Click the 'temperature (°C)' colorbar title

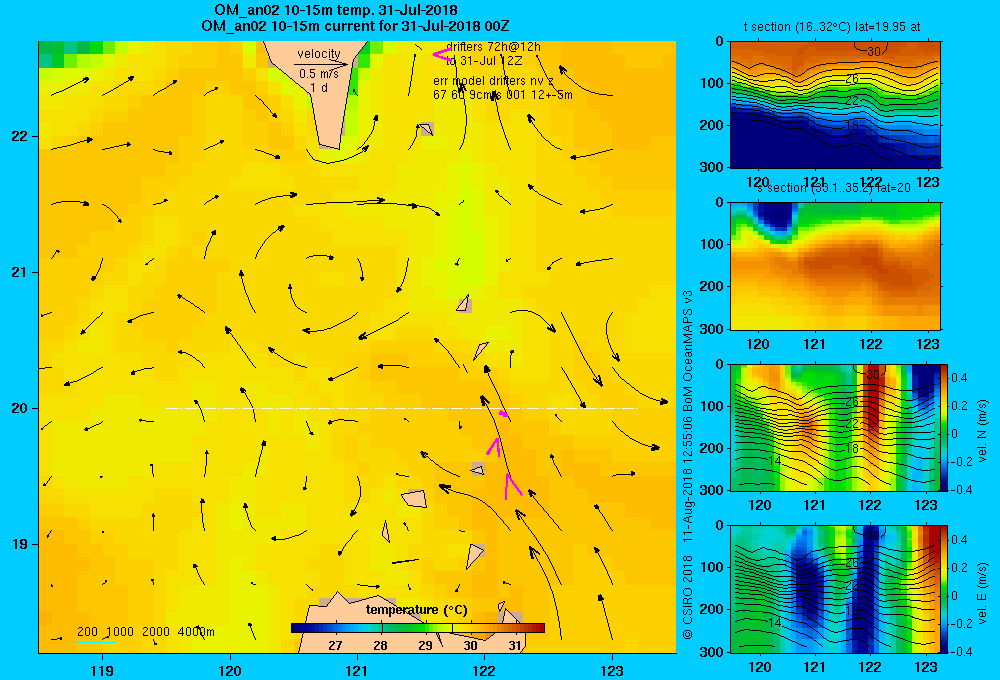point(416,610)
